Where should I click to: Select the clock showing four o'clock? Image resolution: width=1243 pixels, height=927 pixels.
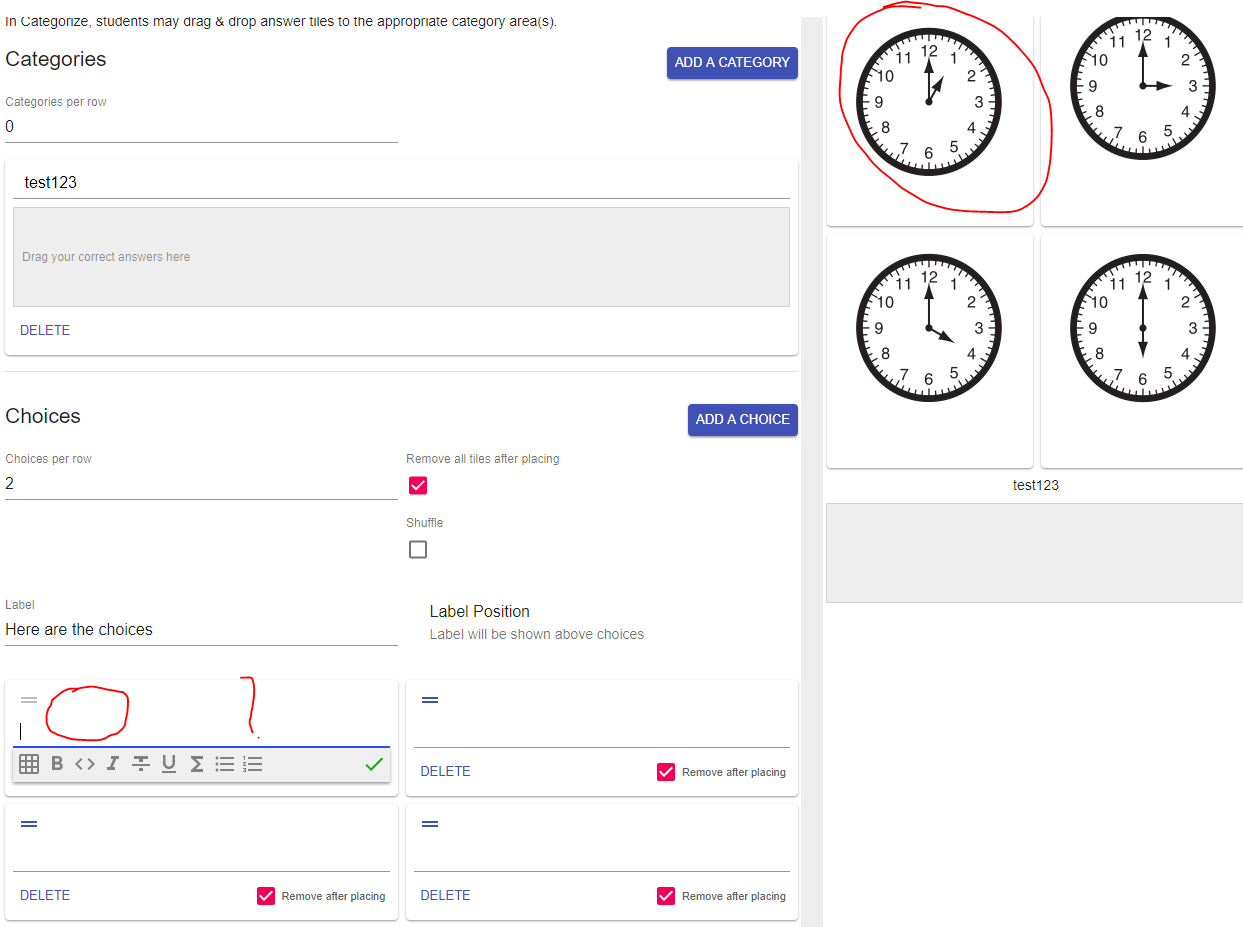pos(929,328)
